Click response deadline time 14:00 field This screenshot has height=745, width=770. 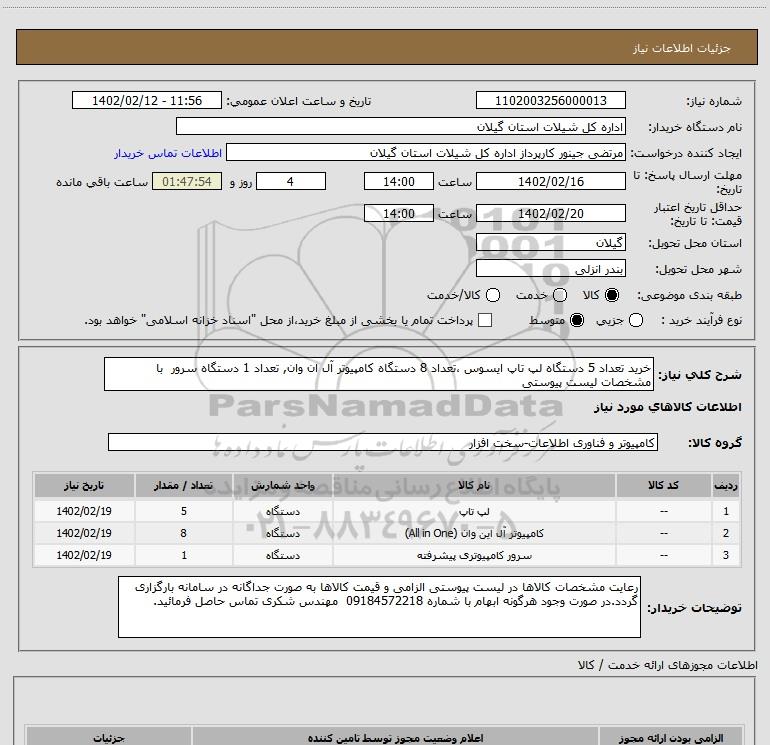pyautogui.click(x=399, y=181)
